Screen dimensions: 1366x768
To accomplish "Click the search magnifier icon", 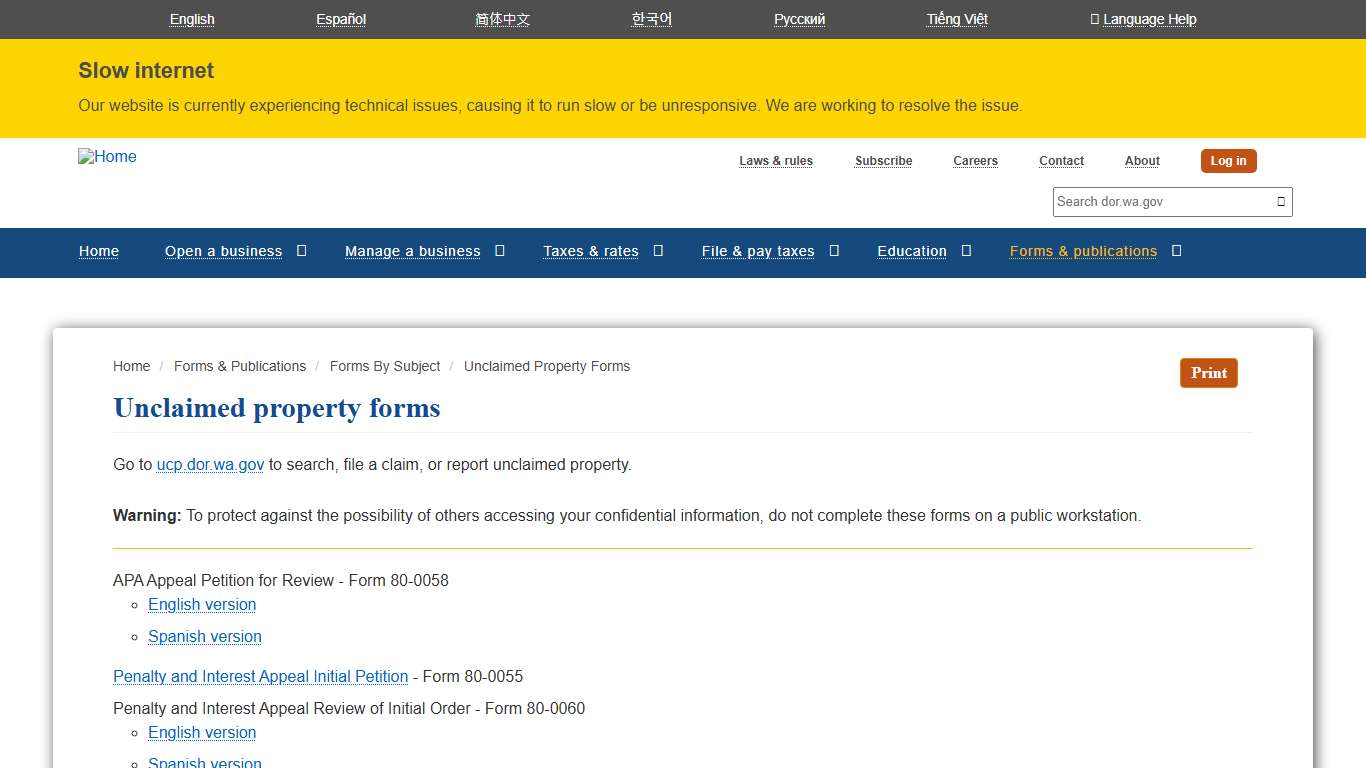I will 1280,201.
